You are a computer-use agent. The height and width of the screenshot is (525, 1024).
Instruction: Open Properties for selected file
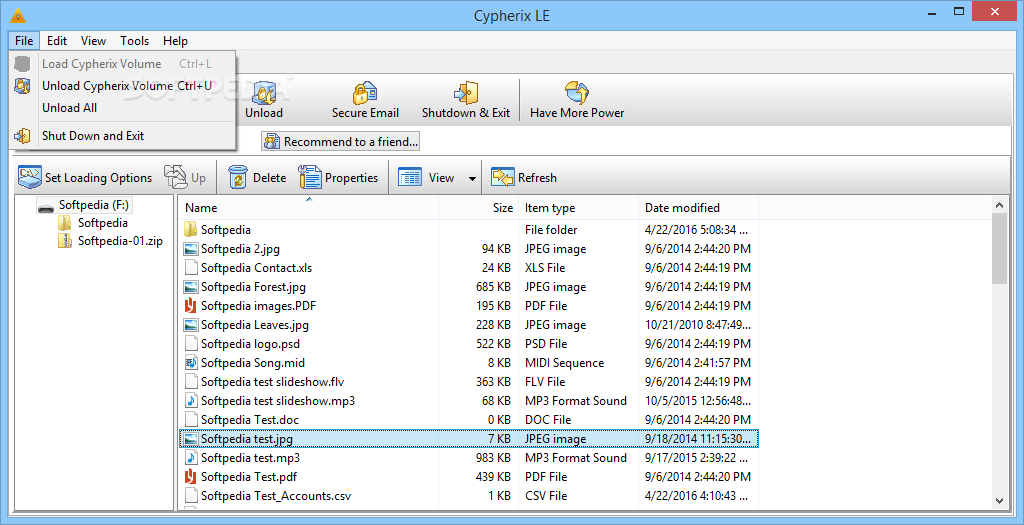tap(338, 178)
